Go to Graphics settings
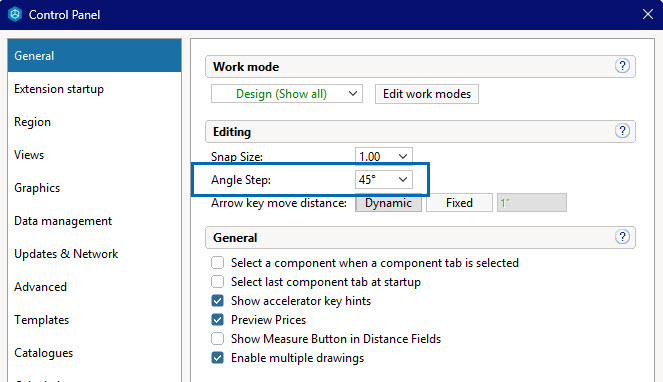 point(94,188)
